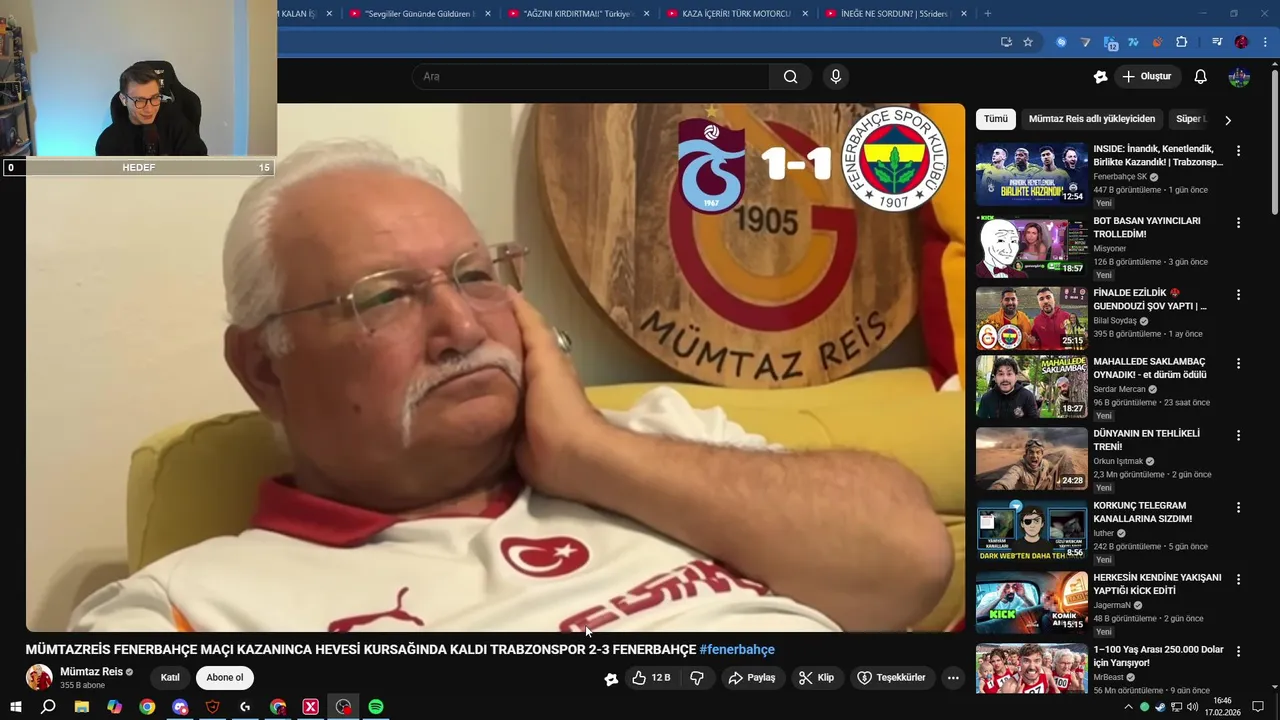Image resolution: width=1280 pixels, height=720 pixels.
Task: Click the install app icon in address bar
Action: coord(1006,42)
